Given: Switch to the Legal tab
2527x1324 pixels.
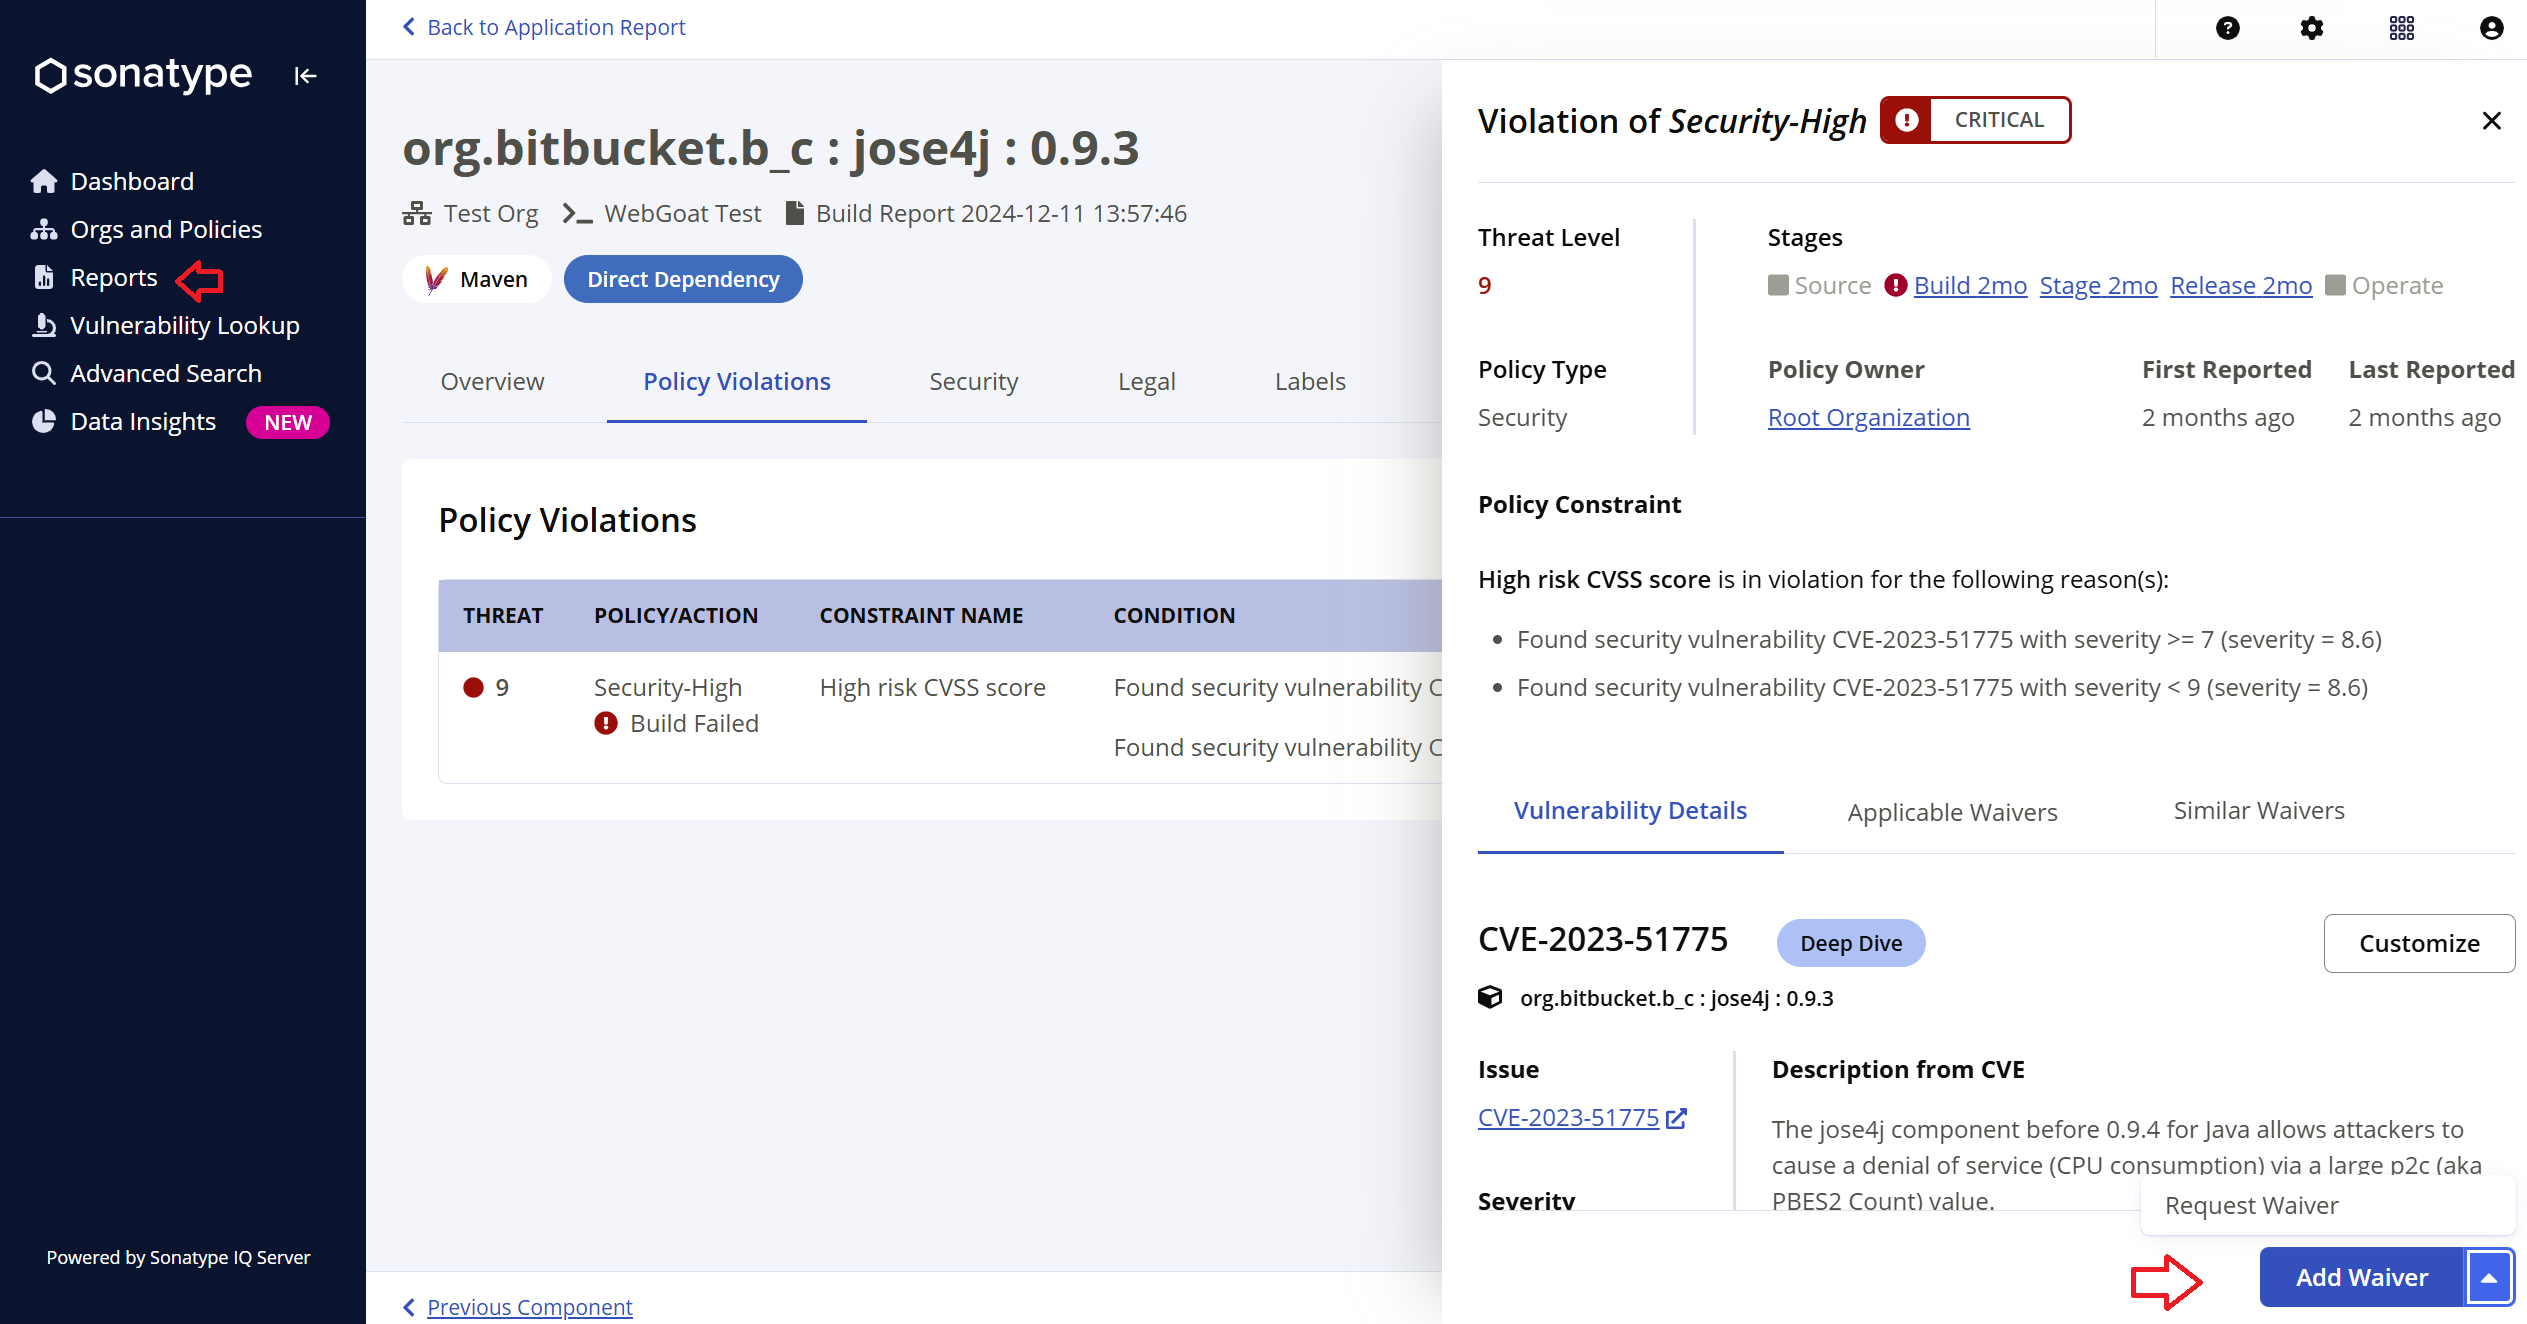Looking at the screenshot, I should point(1146,381).
